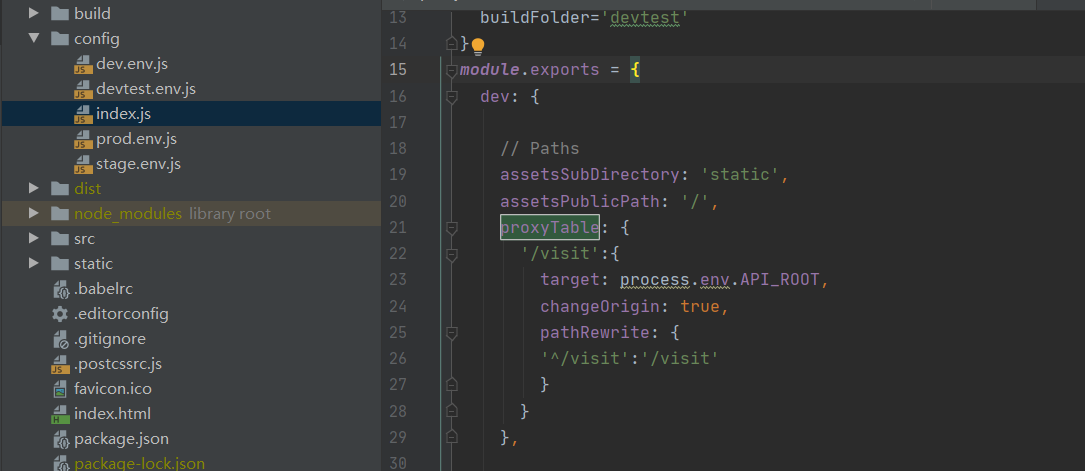Collapse '/visit' block fold line 22
Viewport: 1085px width, 471px height.
point(452,254)
